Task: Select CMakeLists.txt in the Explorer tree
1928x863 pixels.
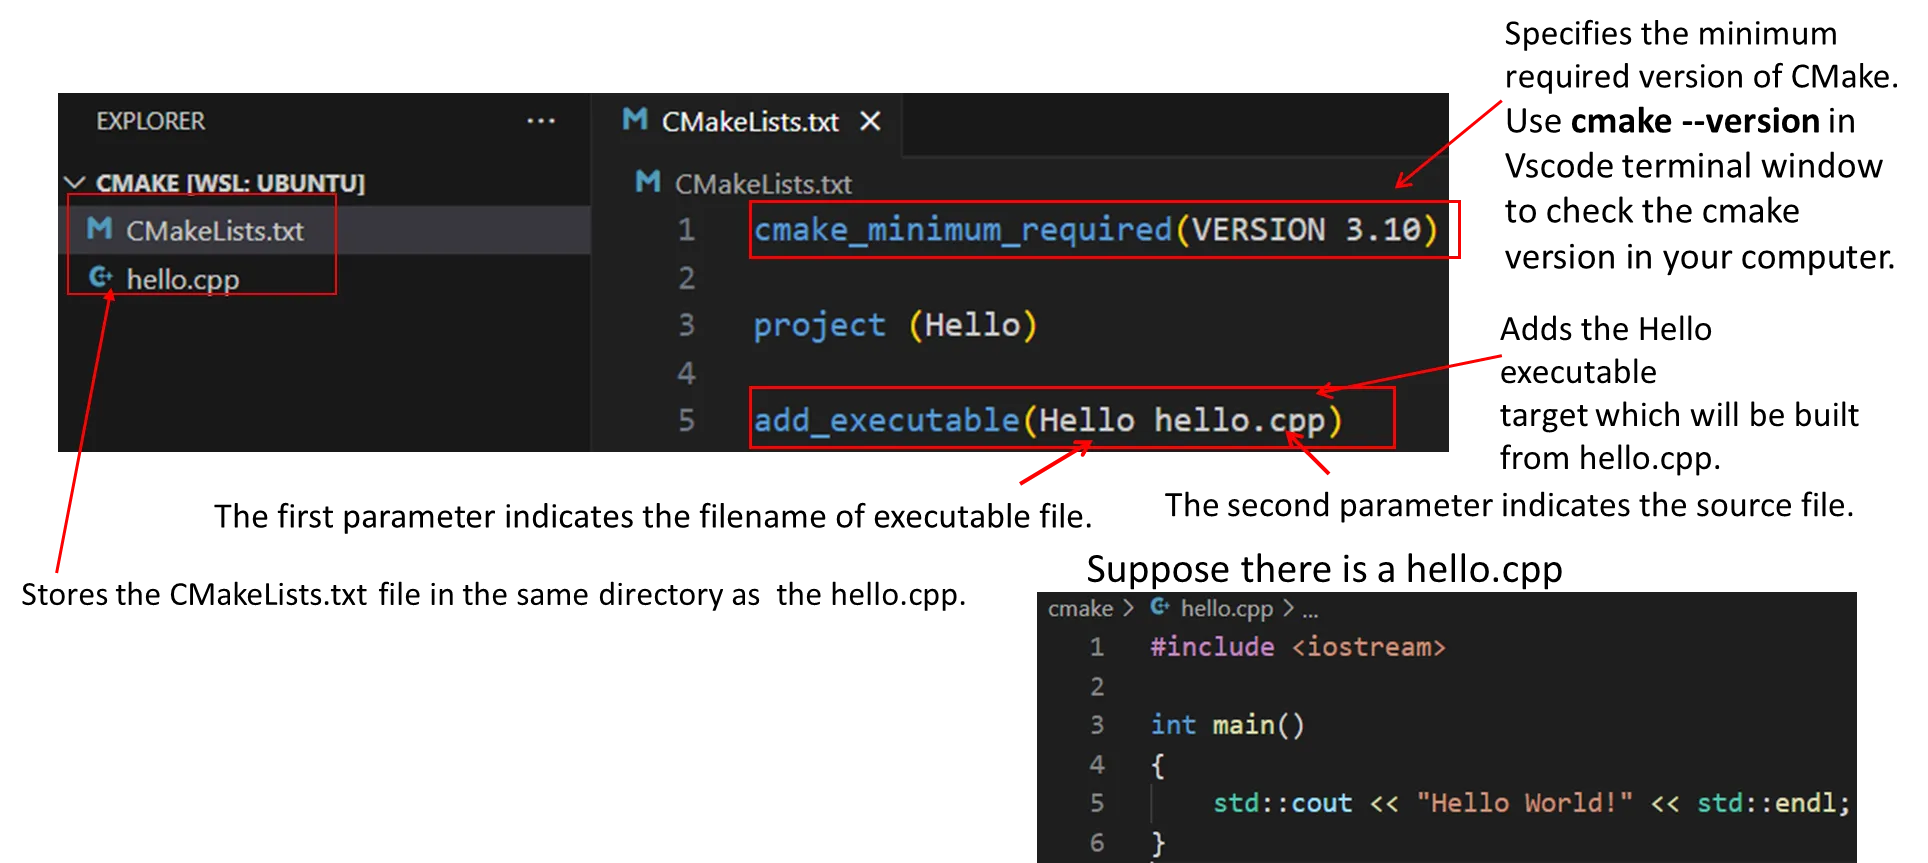Action: 214,231
